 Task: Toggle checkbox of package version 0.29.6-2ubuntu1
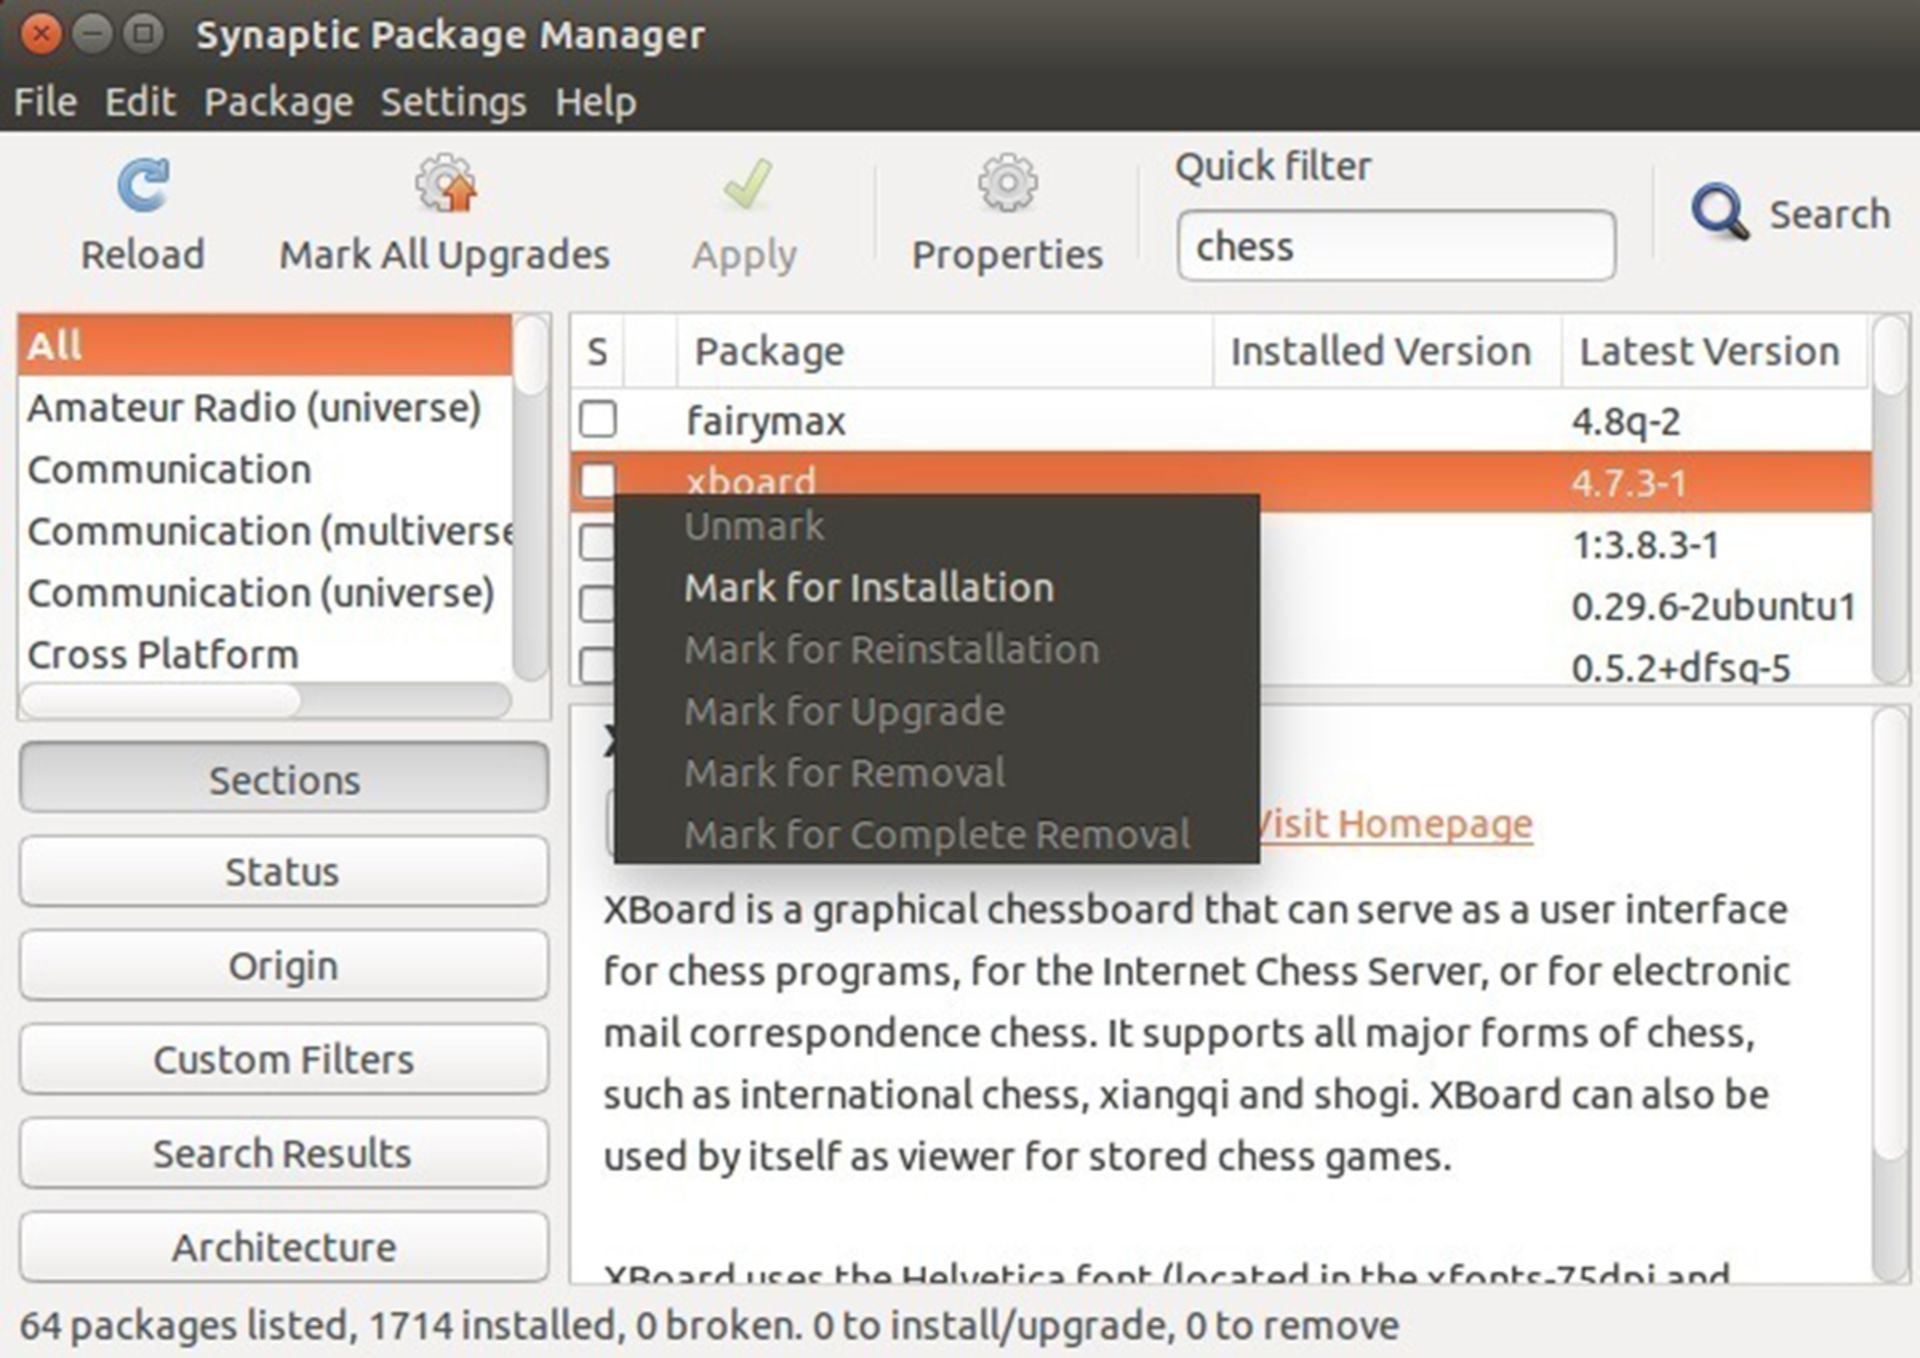coord(596,603)
